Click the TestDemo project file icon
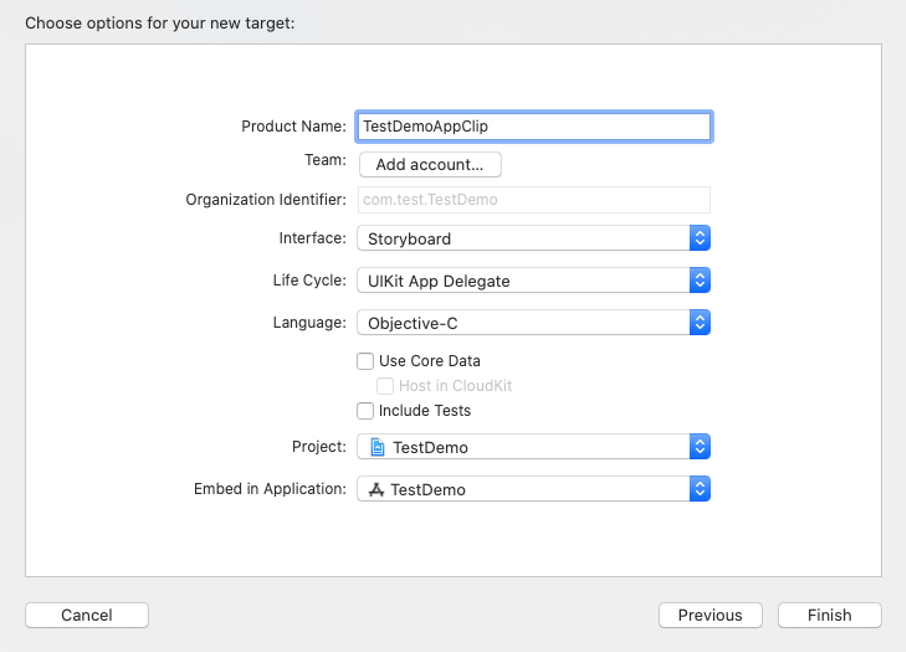The width and height of the screenshot is (906, 652). (377, 447)
